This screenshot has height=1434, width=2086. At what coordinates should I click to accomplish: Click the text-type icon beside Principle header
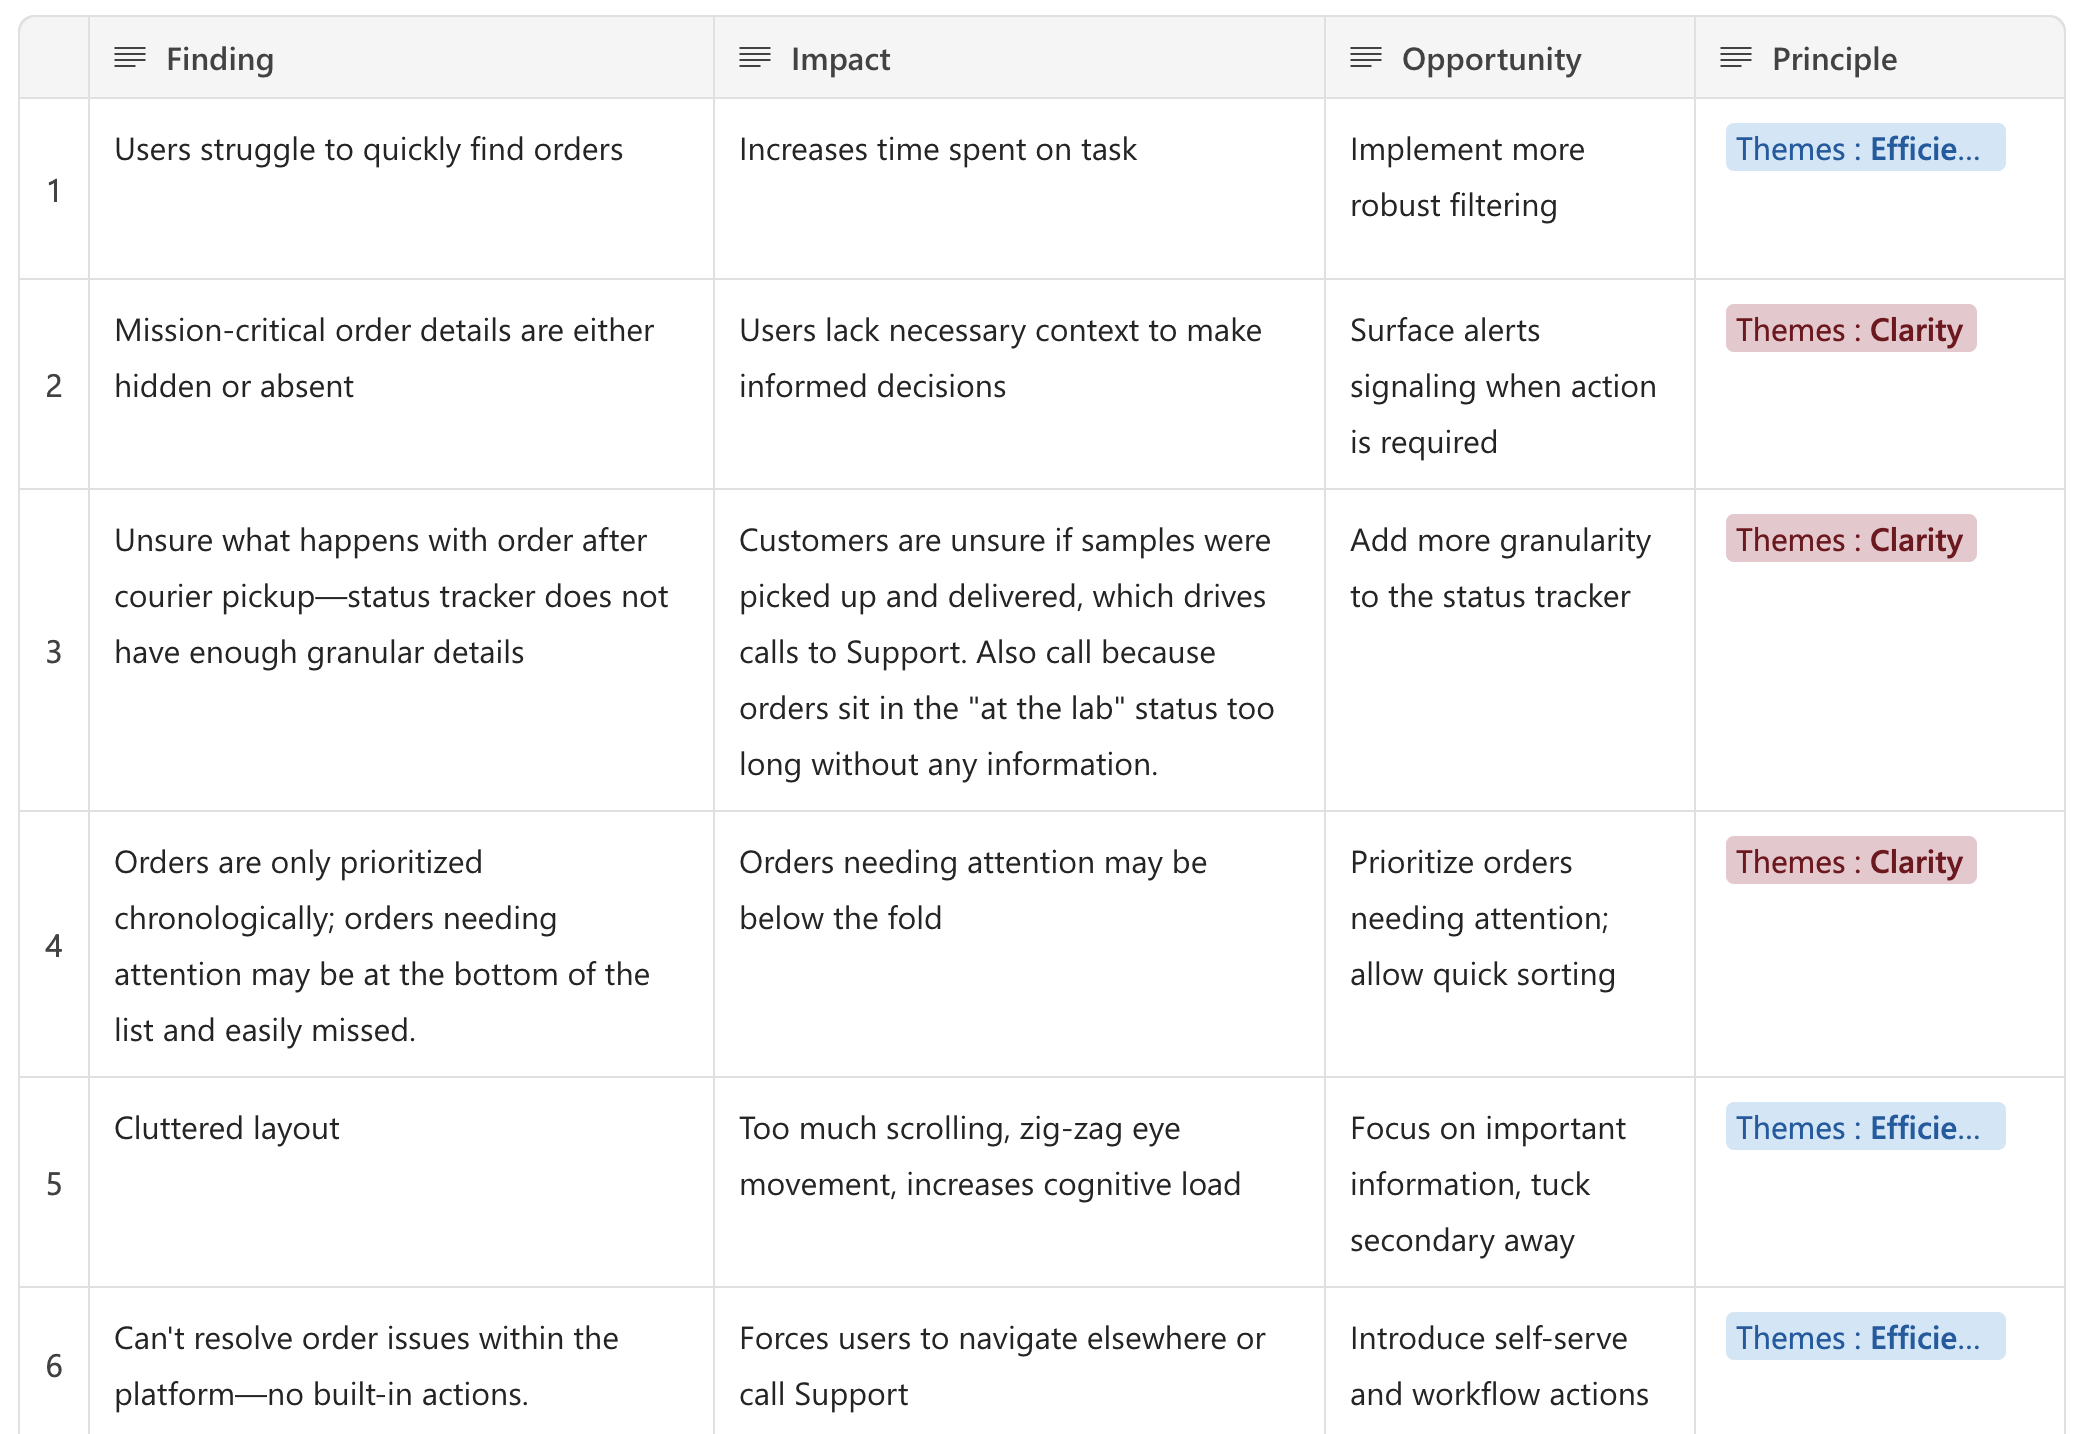coord(1736,58)
